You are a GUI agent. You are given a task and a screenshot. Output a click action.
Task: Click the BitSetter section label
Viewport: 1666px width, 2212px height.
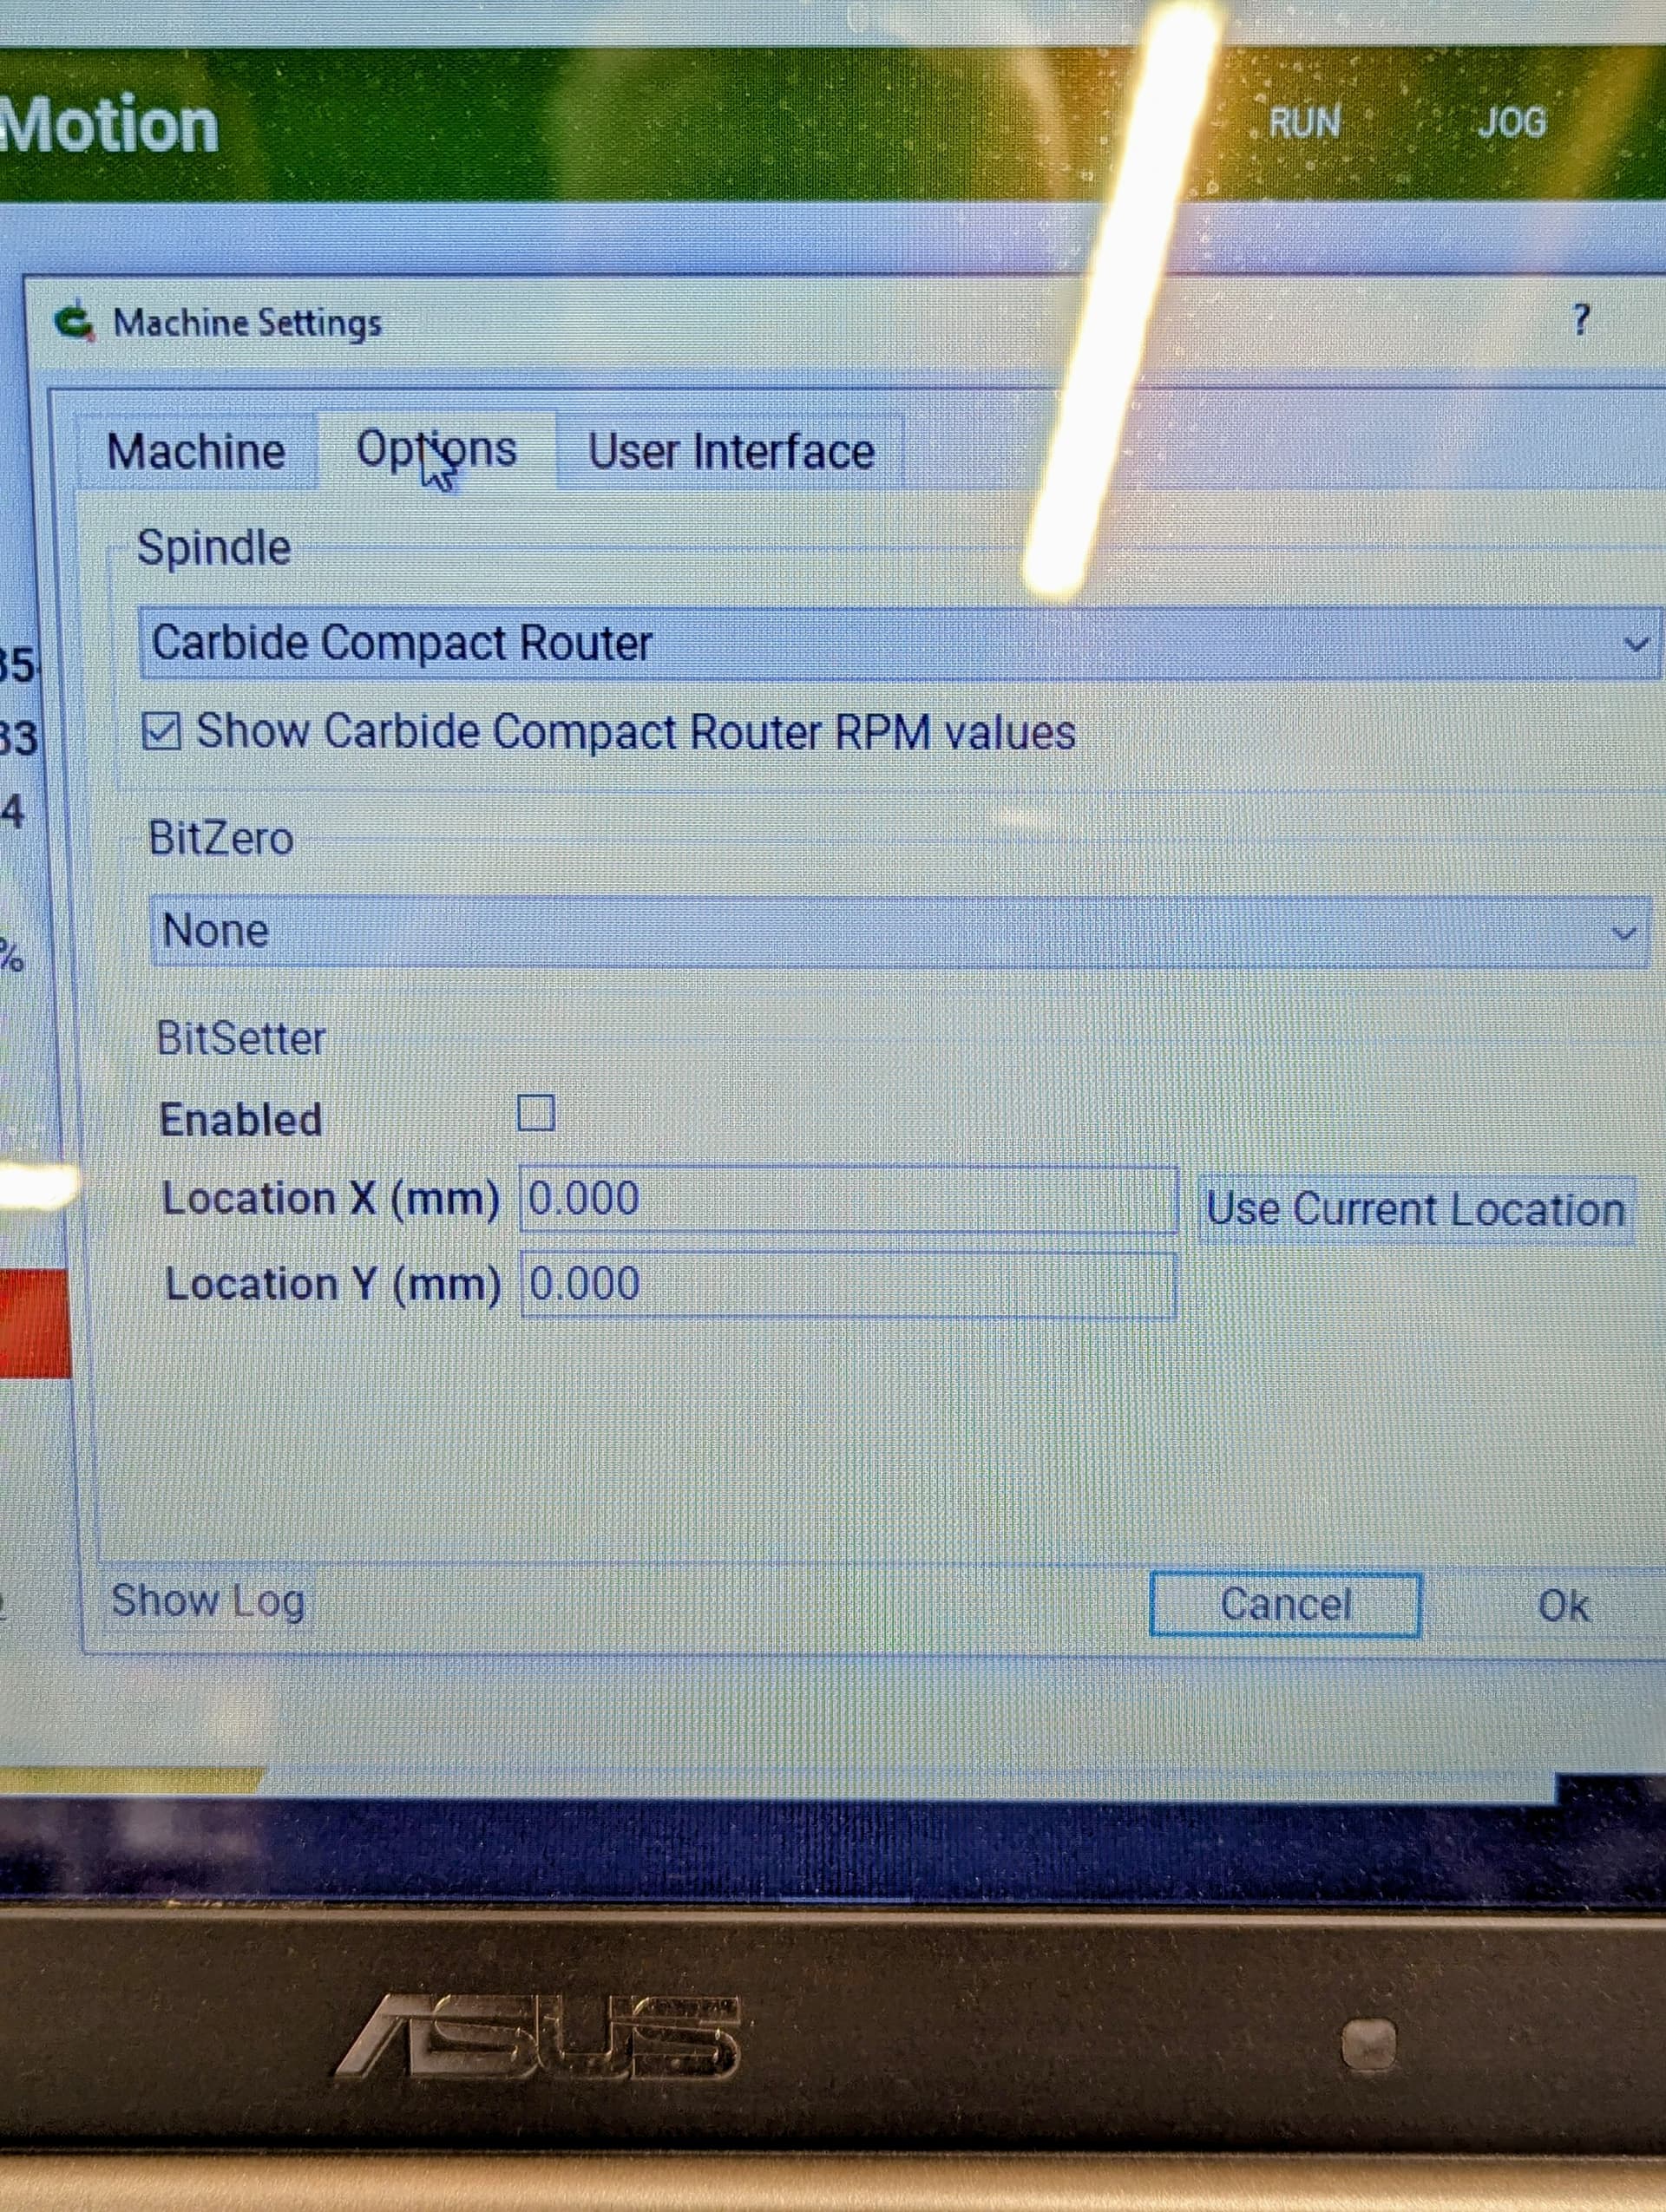click(241, 1038)
